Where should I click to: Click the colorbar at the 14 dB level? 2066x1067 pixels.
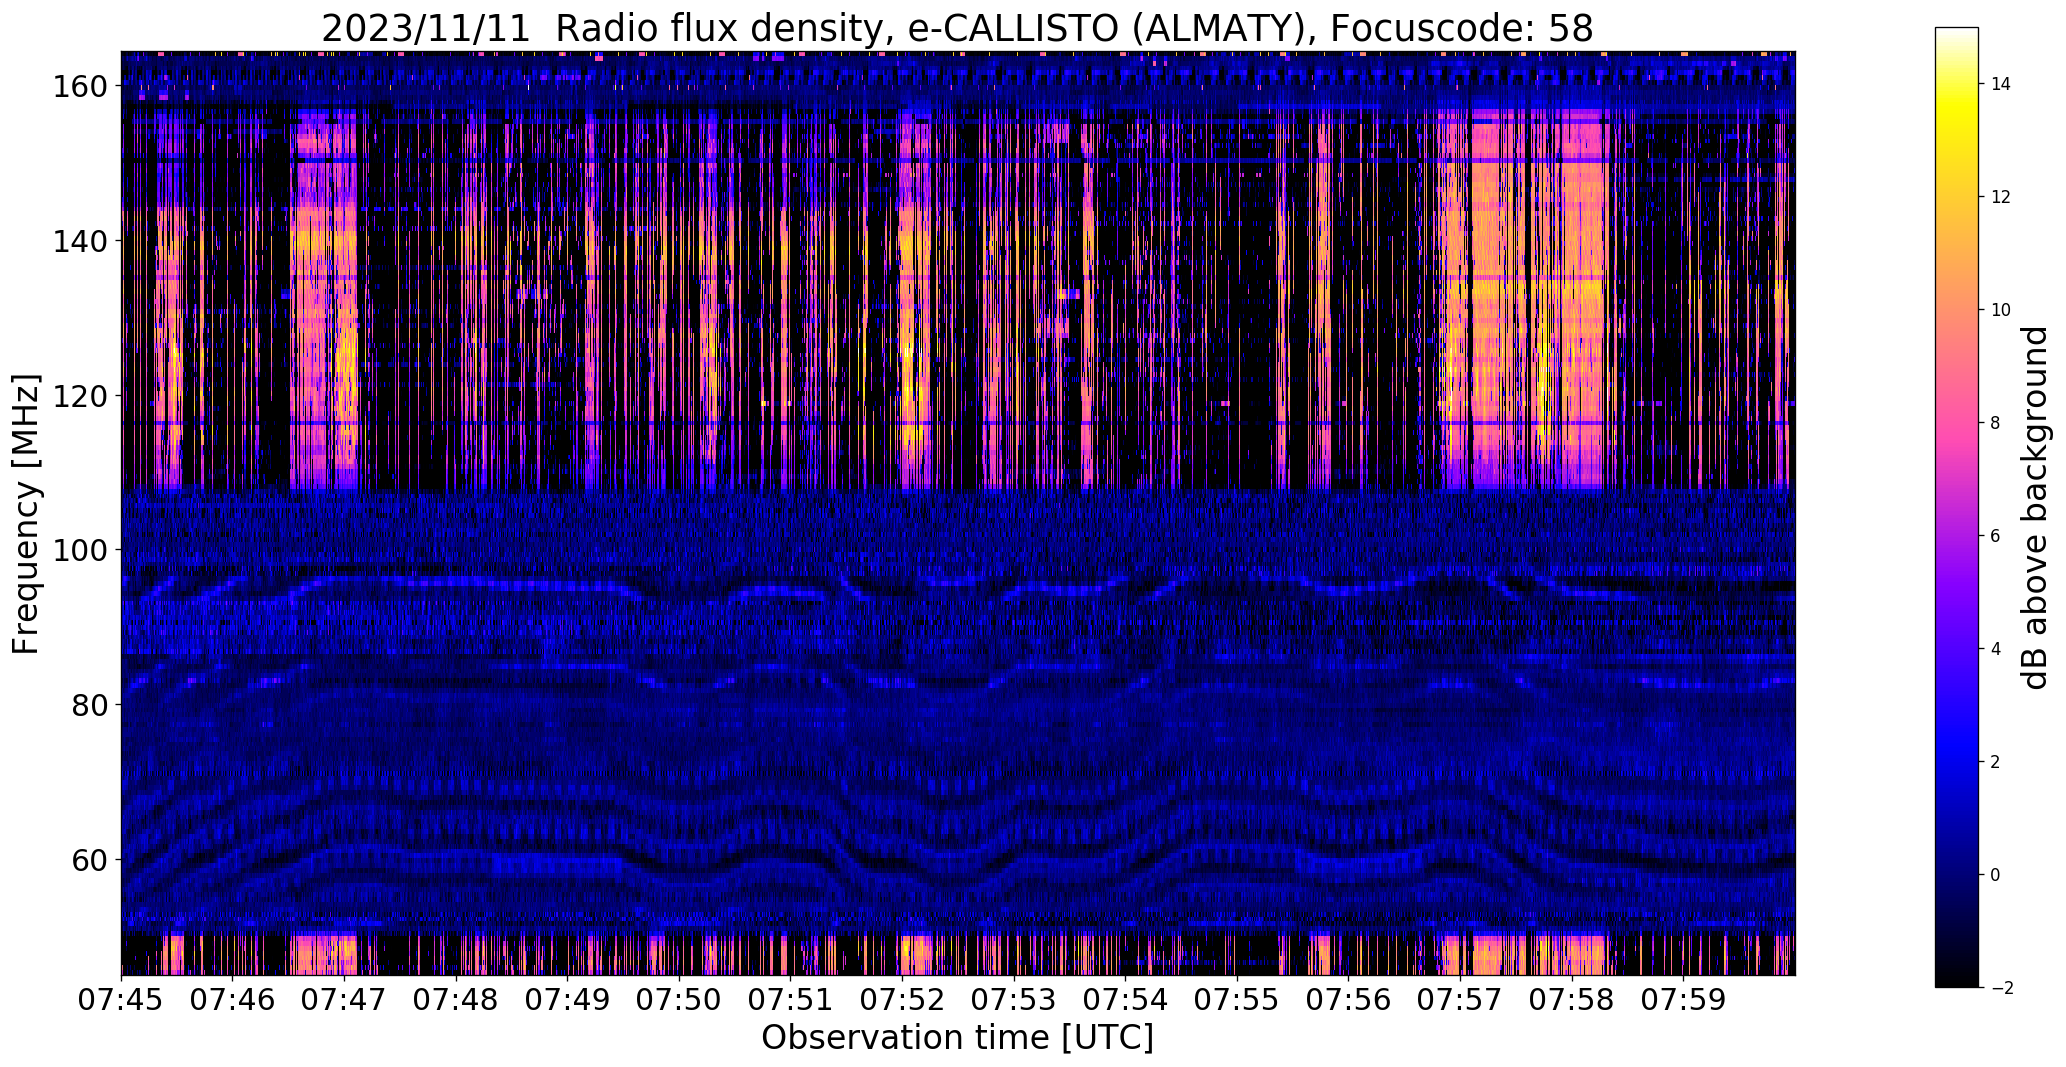(x=1957, y=84)
